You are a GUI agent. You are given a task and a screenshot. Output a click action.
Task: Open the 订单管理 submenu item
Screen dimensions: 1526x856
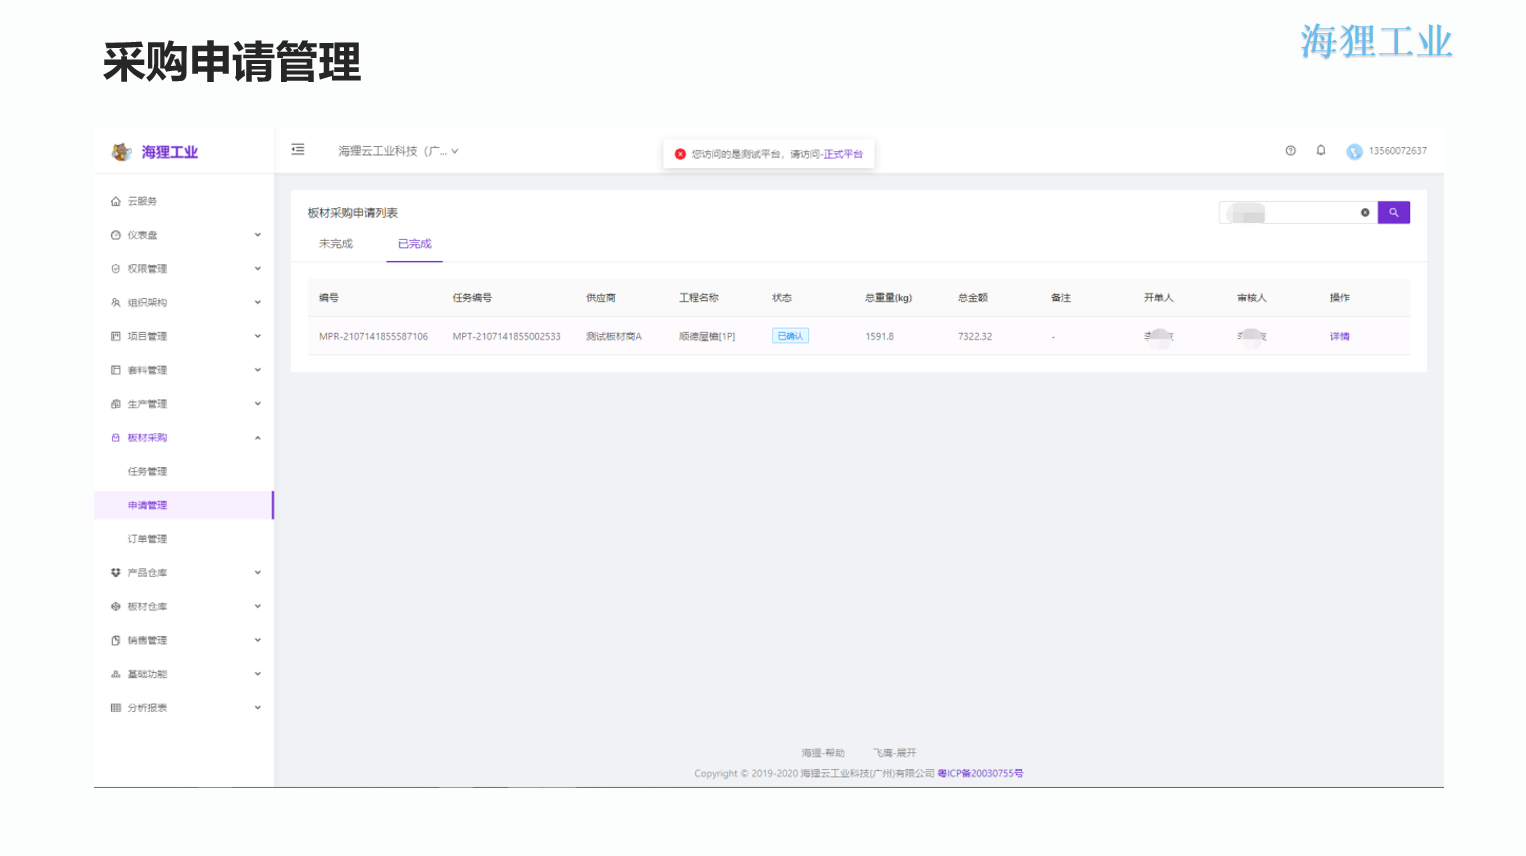147,539
